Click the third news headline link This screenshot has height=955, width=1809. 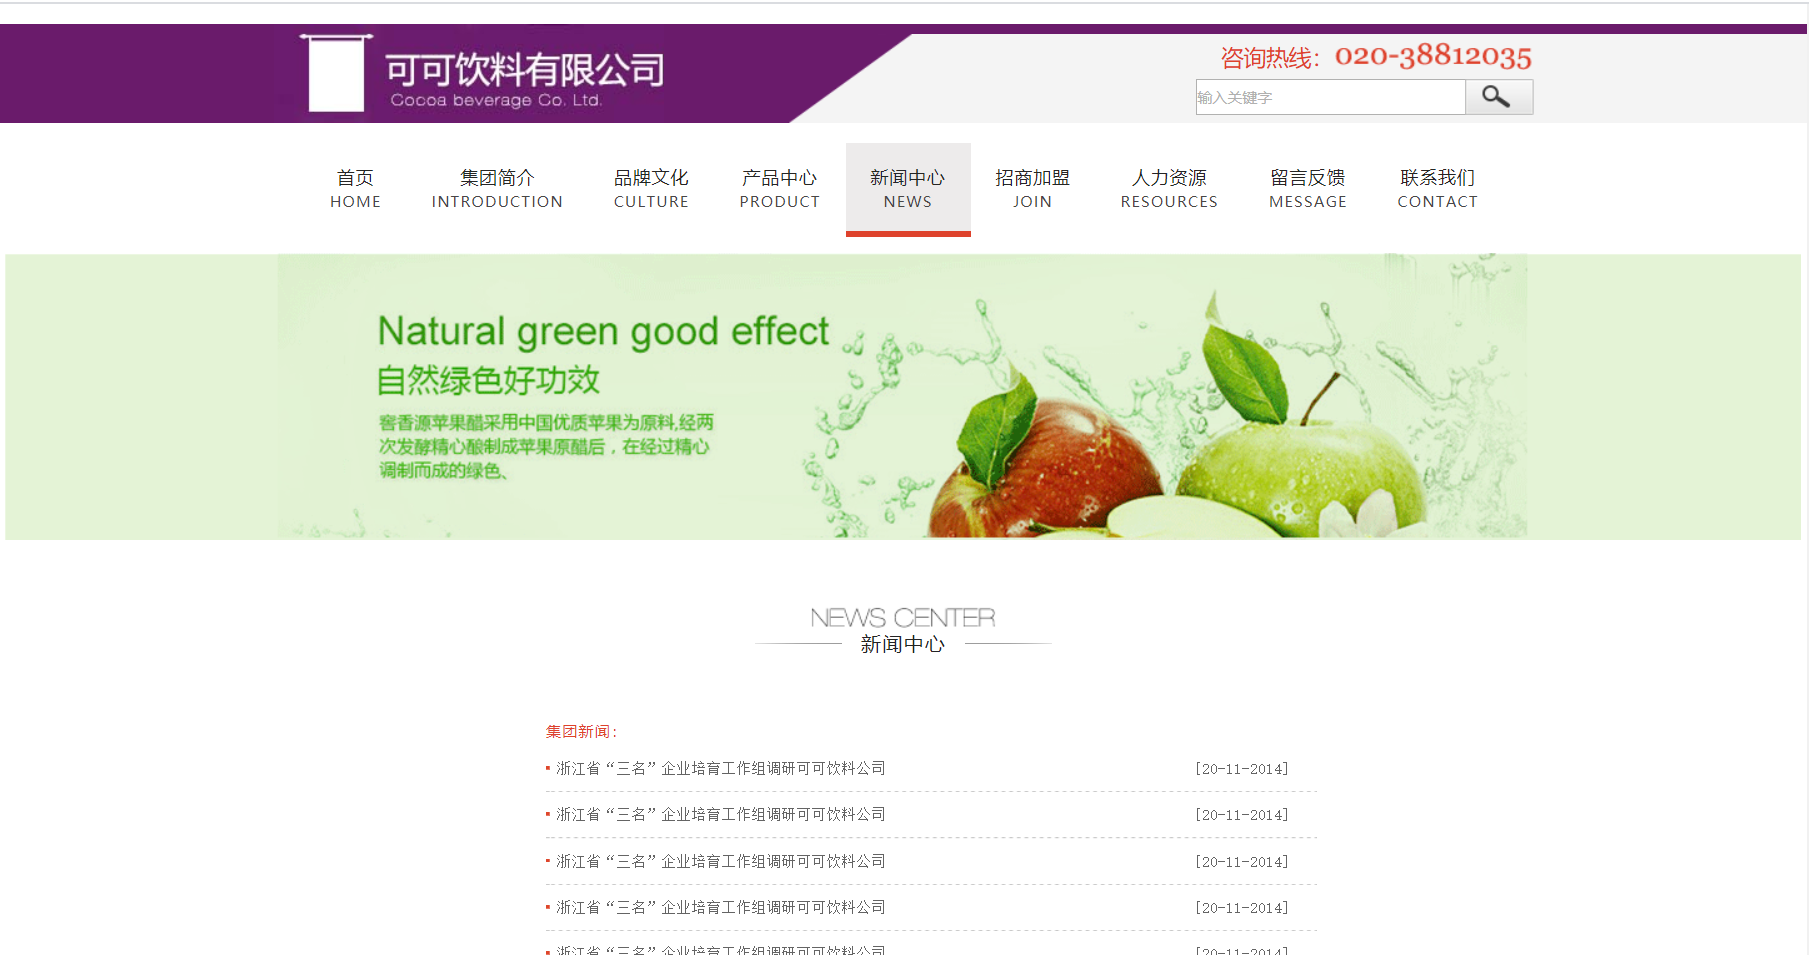[x=720, y=862]
